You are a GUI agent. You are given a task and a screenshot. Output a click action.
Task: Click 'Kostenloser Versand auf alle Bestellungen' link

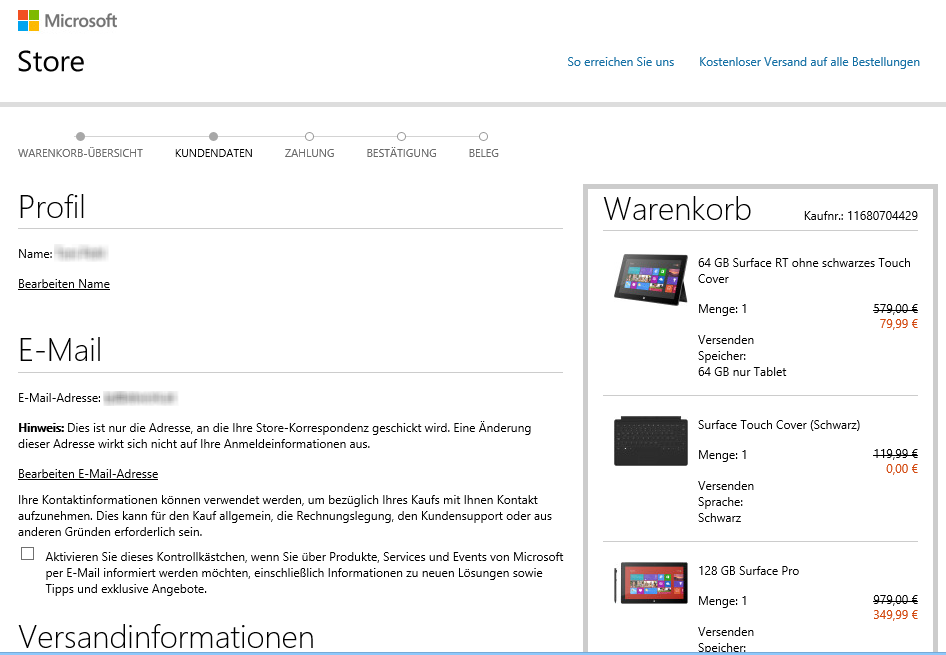coord(809,62)
